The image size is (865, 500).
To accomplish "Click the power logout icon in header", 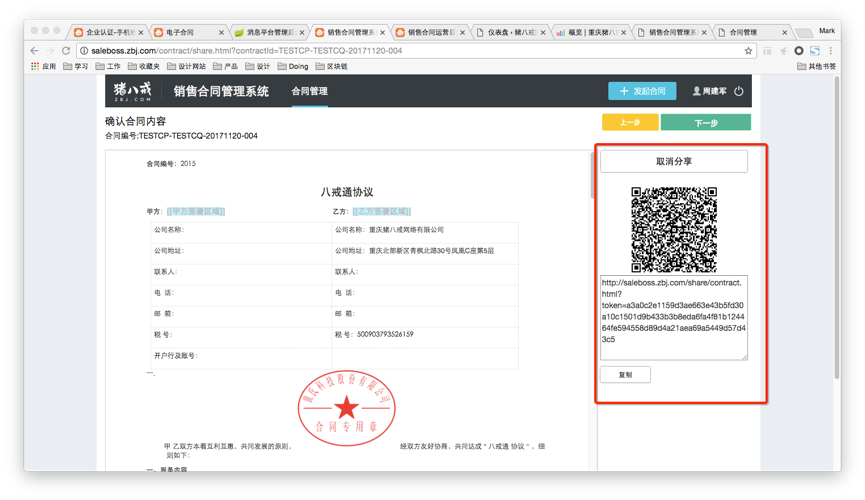I will pyautogui.click(x=739, y=91).
